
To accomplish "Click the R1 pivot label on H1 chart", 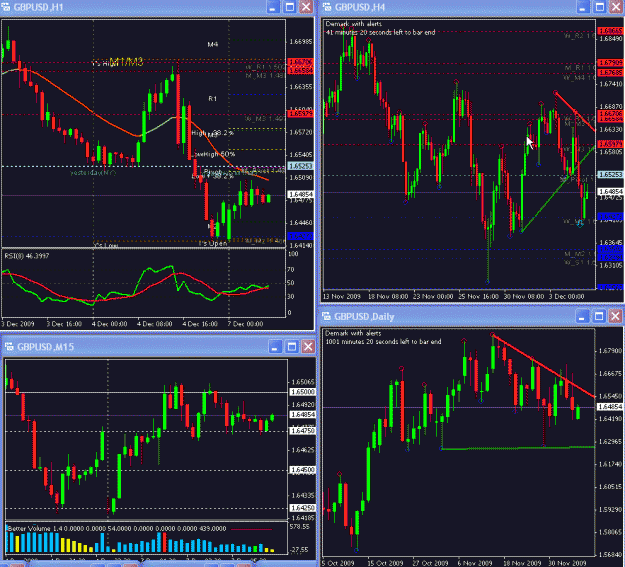I will (x=212, y=98).
